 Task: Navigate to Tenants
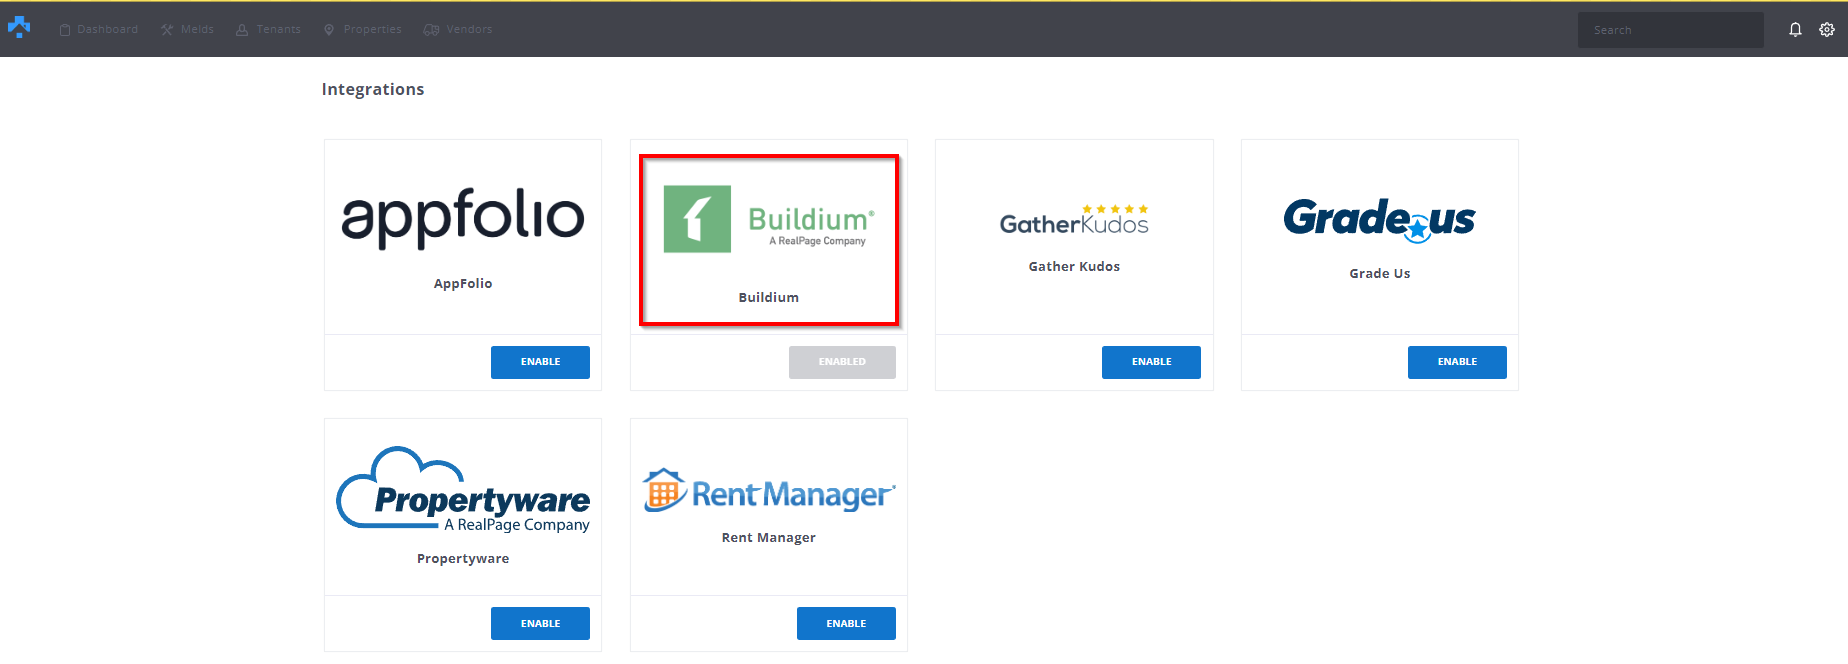pos(268,30)
